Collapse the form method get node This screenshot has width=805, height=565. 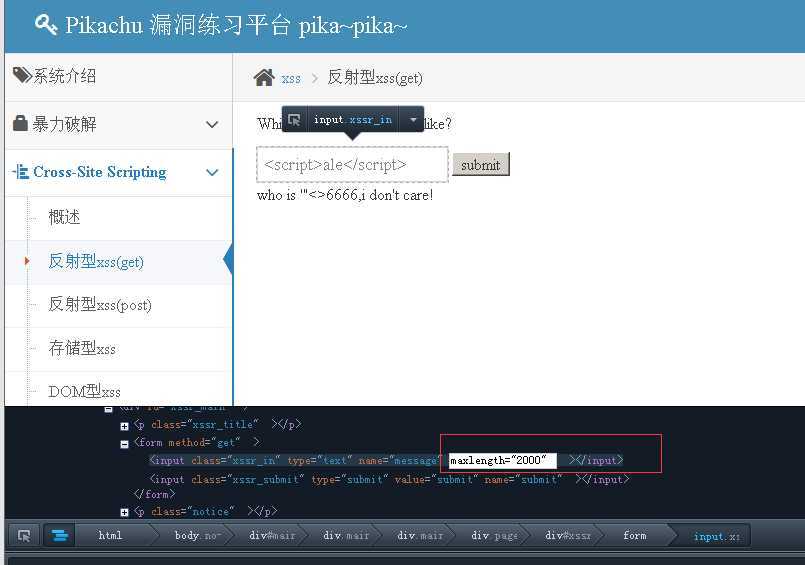tap(124, 444)
